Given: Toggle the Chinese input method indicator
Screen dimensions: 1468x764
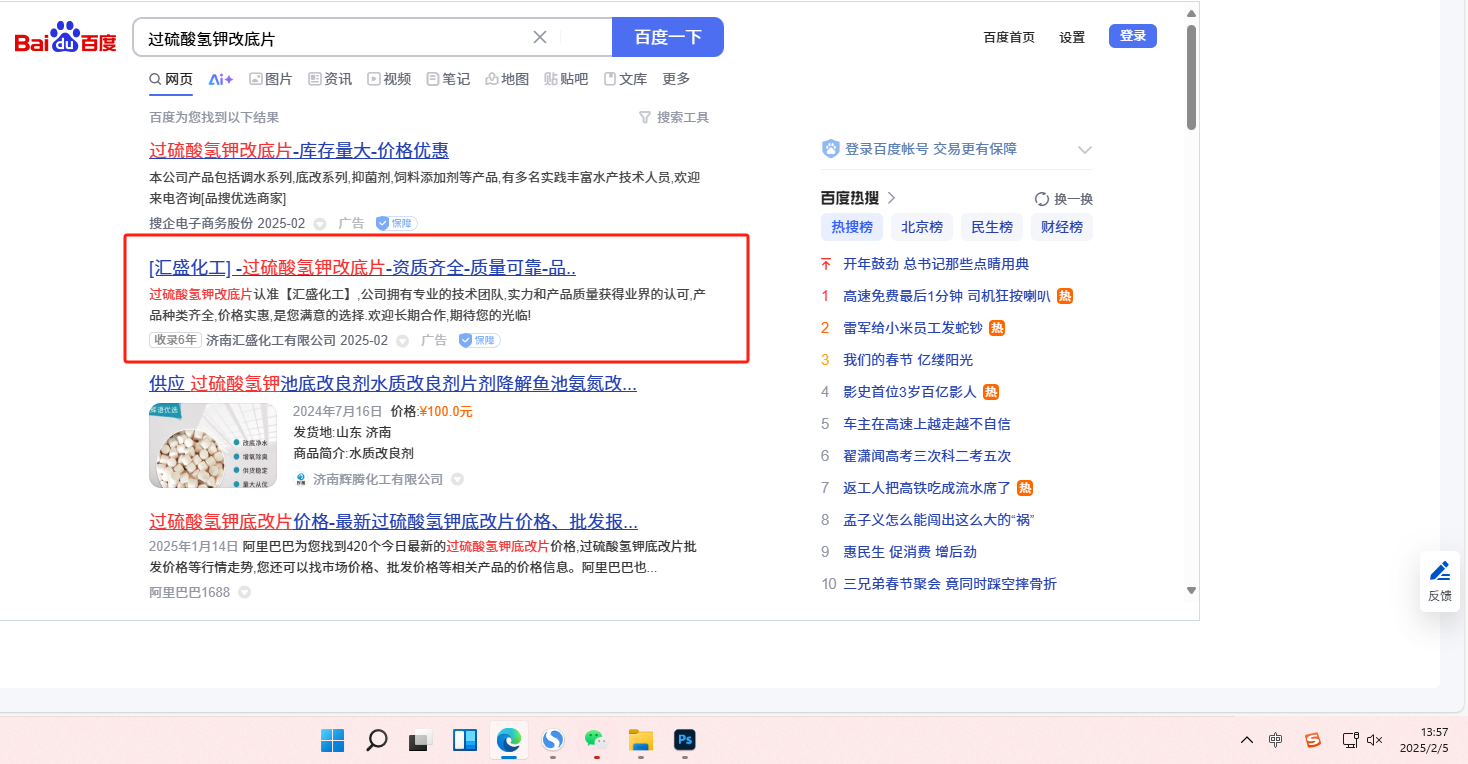Looking at the screenshot, I should (x=1276, y=740).
